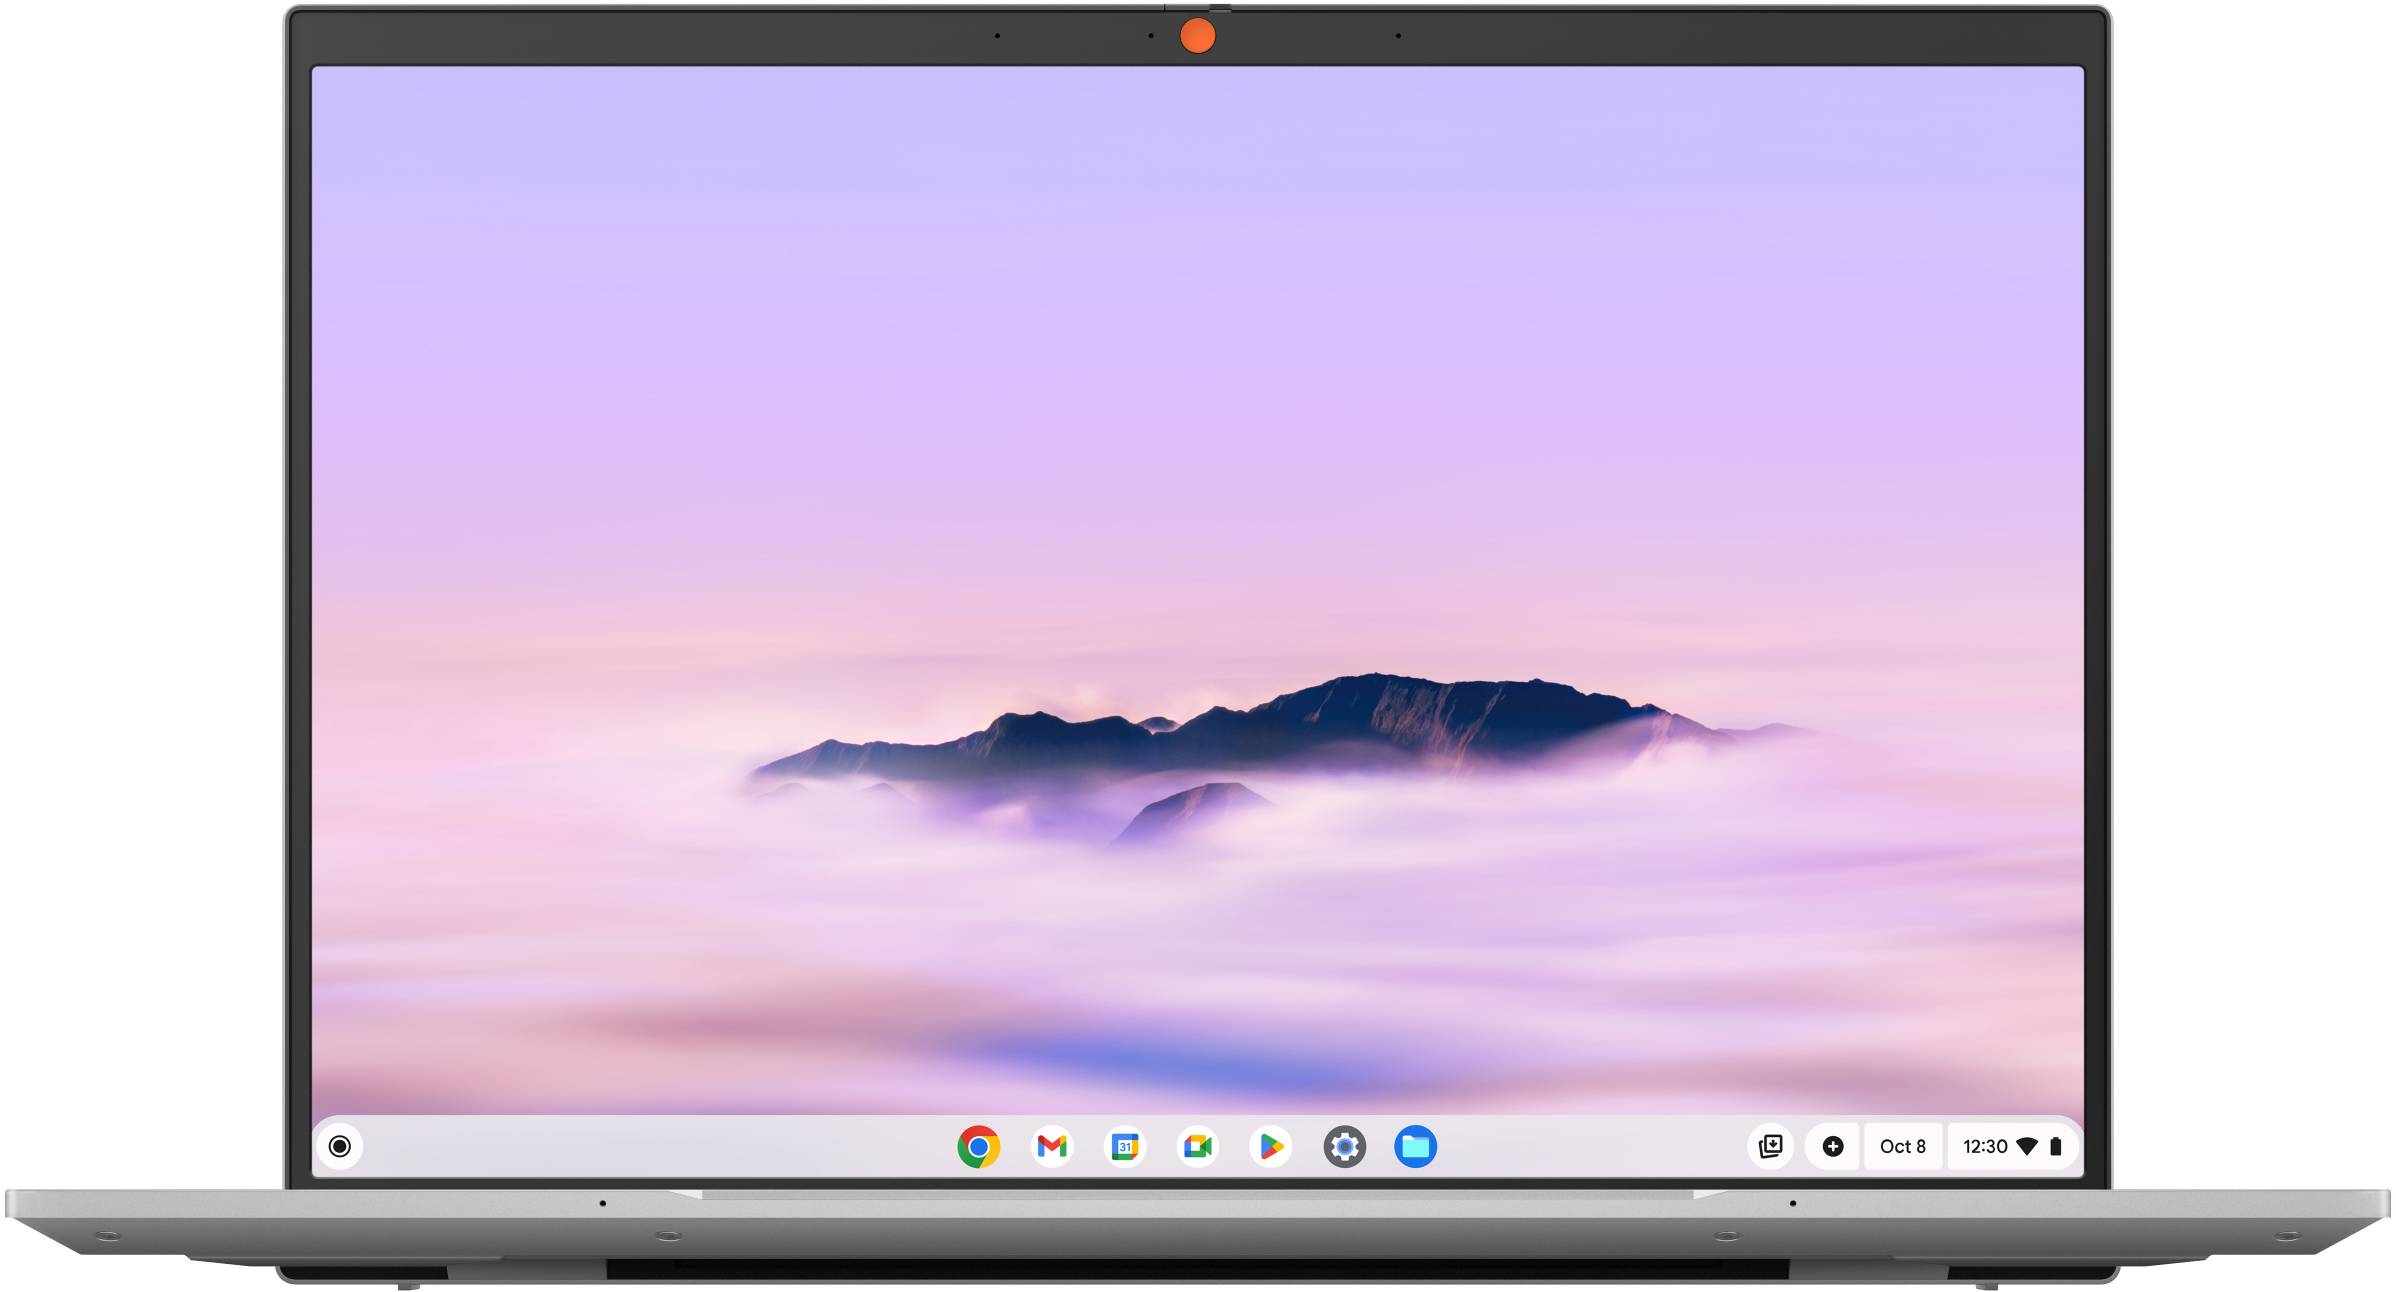Expand Quick Settings via the 12:30 clock

(1984, 1146)
